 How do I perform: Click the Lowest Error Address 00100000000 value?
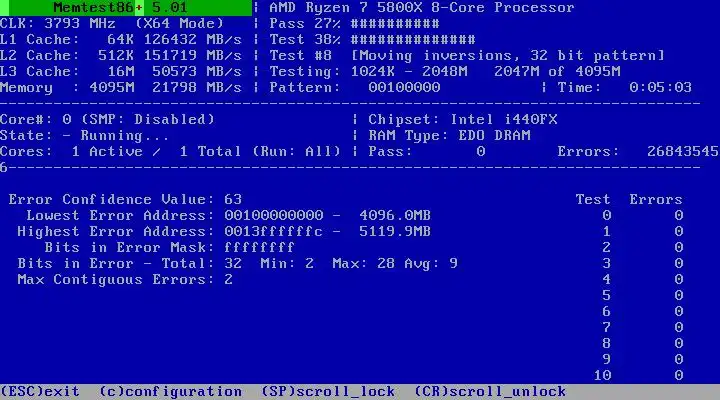point(274,215)
